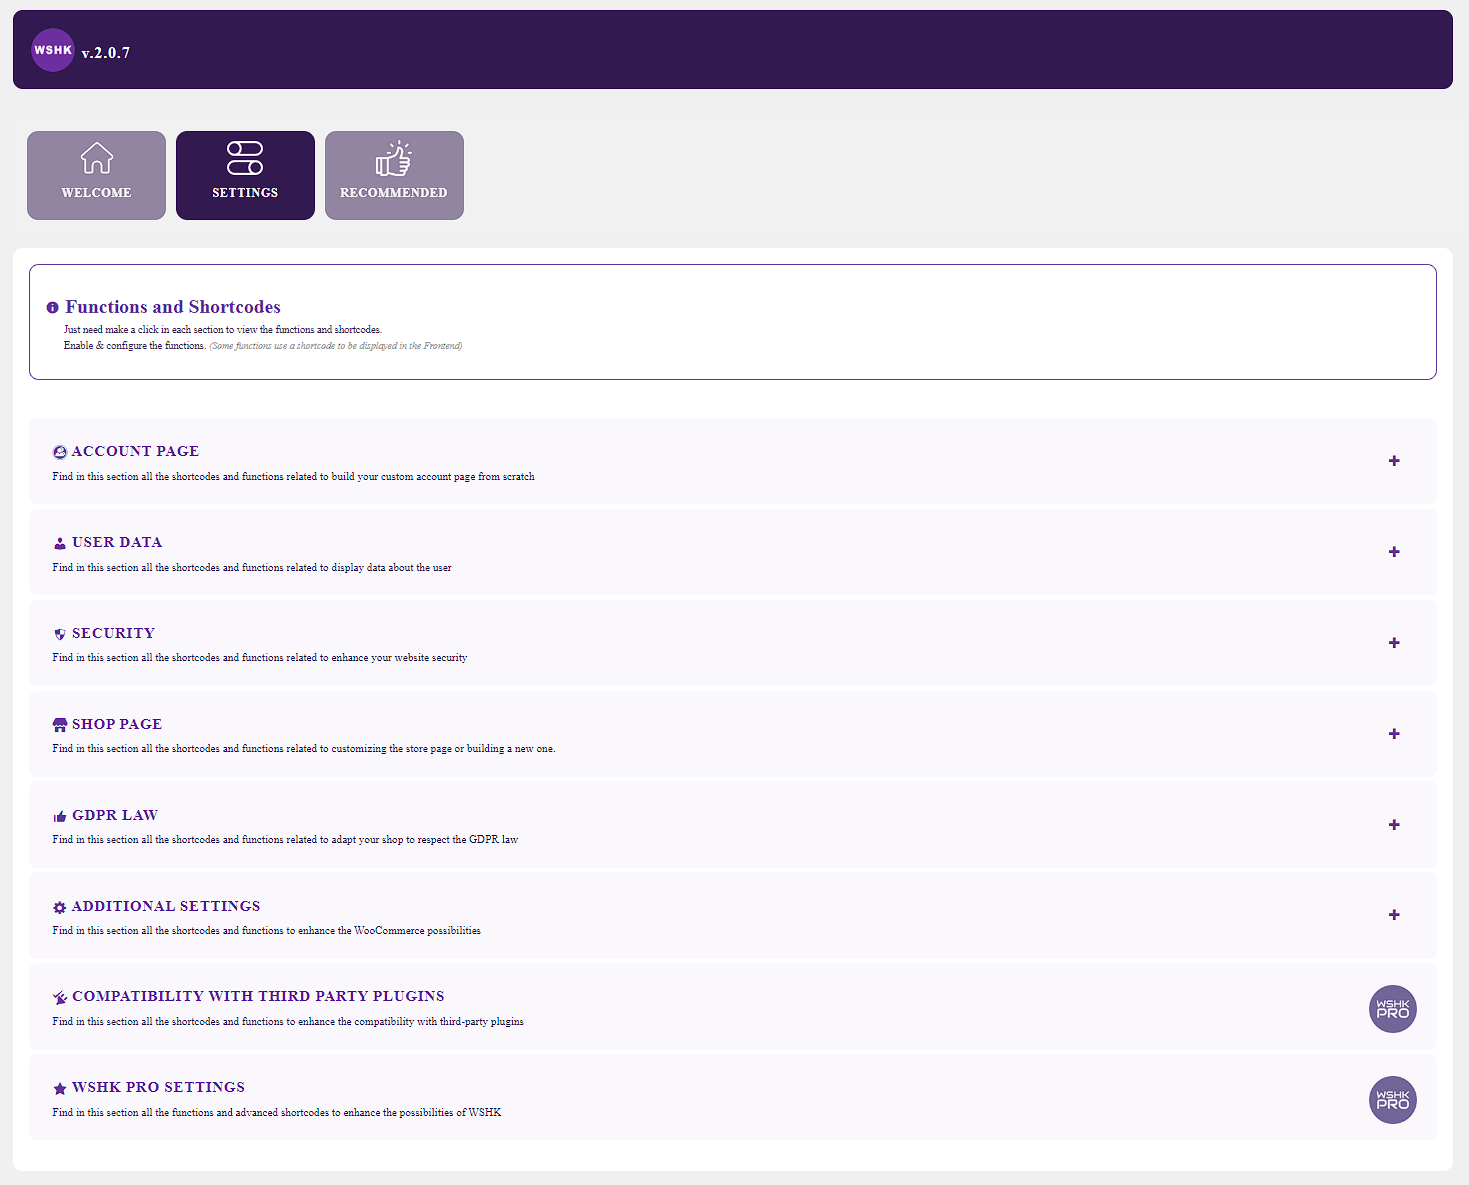Click description about respecting the GDPR law
The width and height of the screenshot is (1469, 1185).
[x=285, y=840]
